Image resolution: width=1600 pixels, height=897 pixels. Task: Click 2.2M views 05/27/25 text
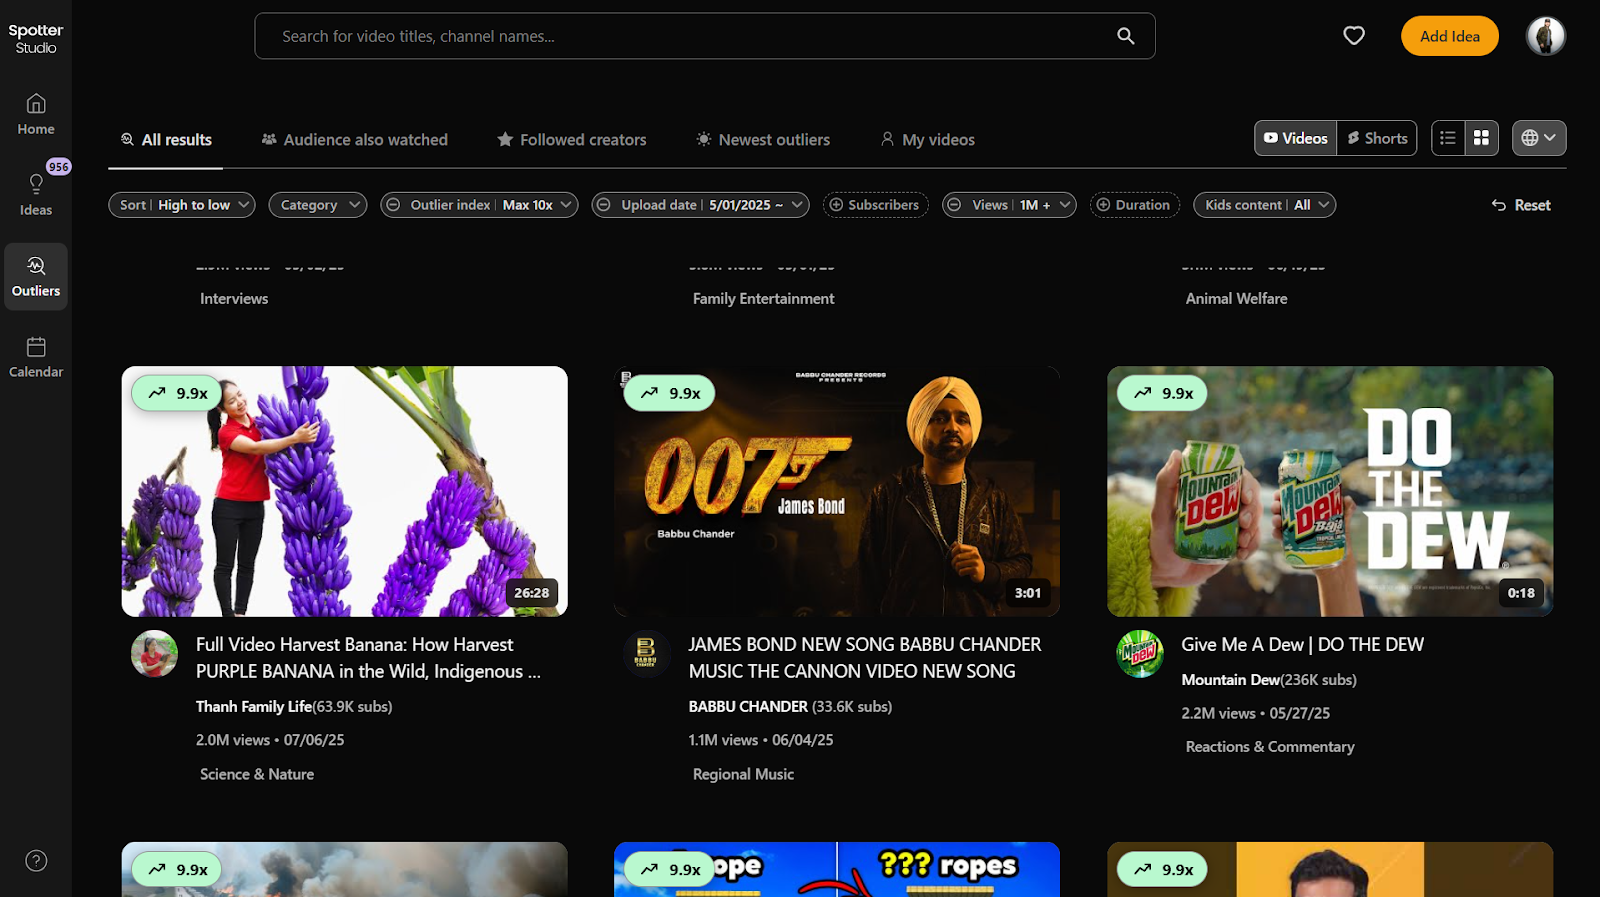pos(1256,714)
